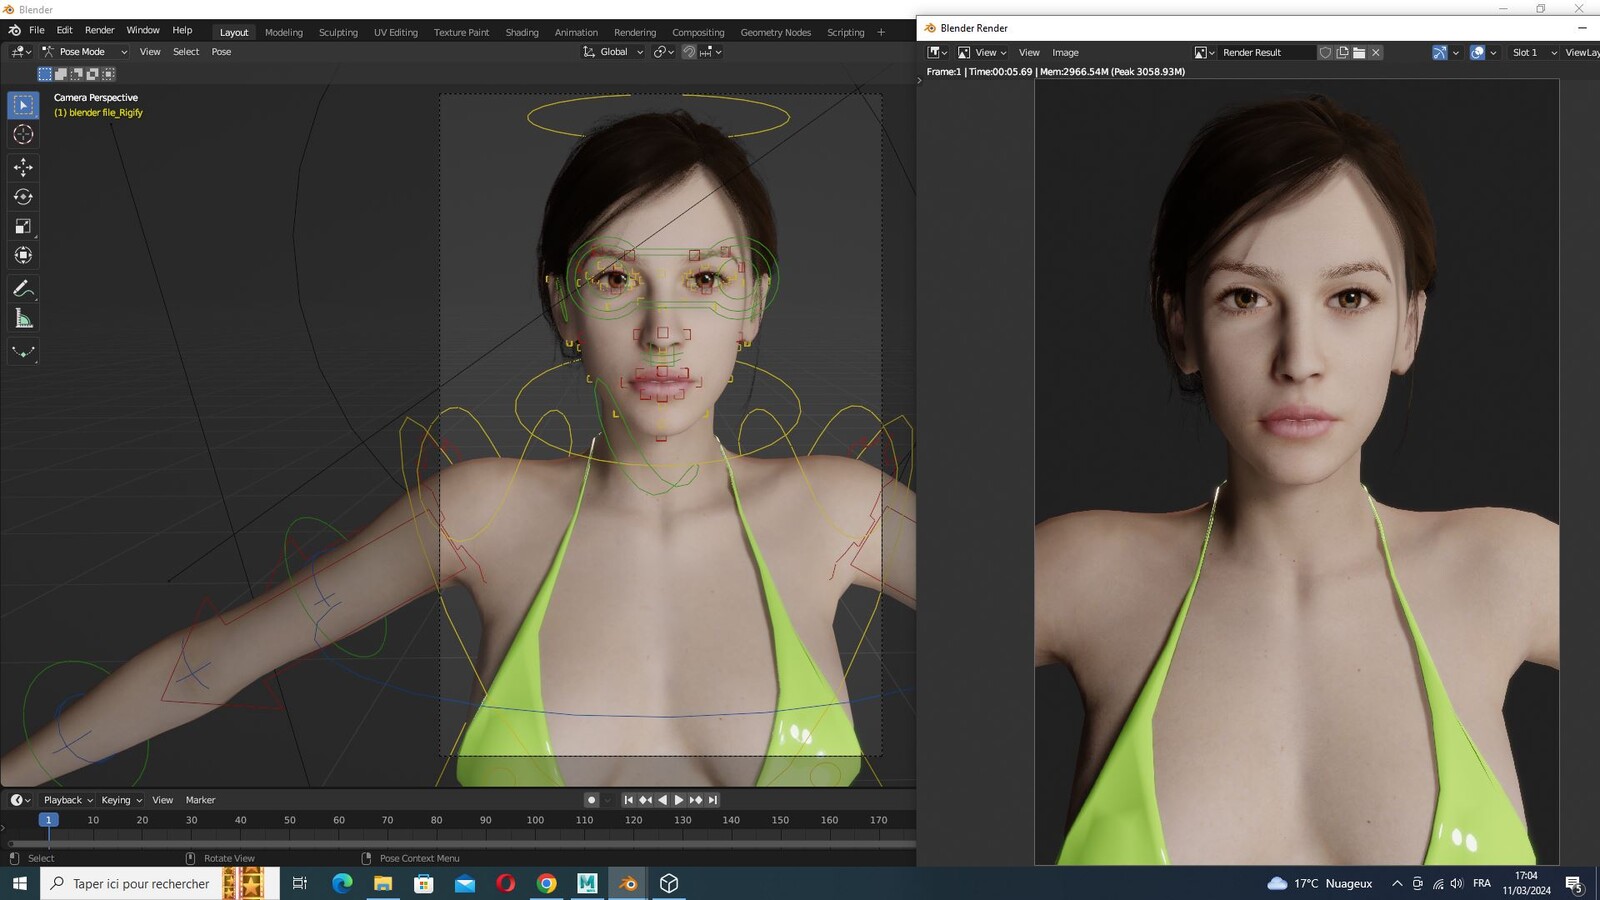The width and height of the screenshot is (1600, 900).
Task: Switch to the Shading workspace tab
Action: (x=522, y=32)
